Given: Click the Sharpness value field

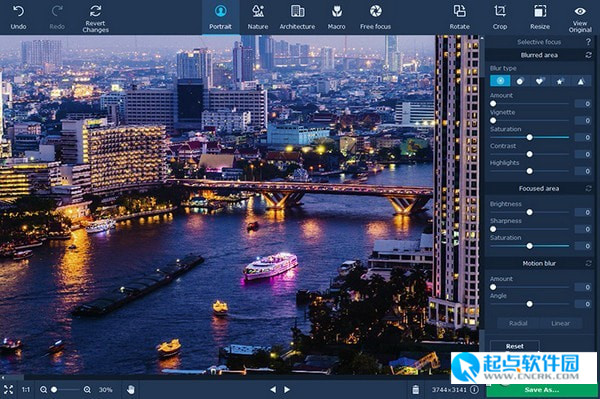Looking at the screenshot, I should coord(583,229).
